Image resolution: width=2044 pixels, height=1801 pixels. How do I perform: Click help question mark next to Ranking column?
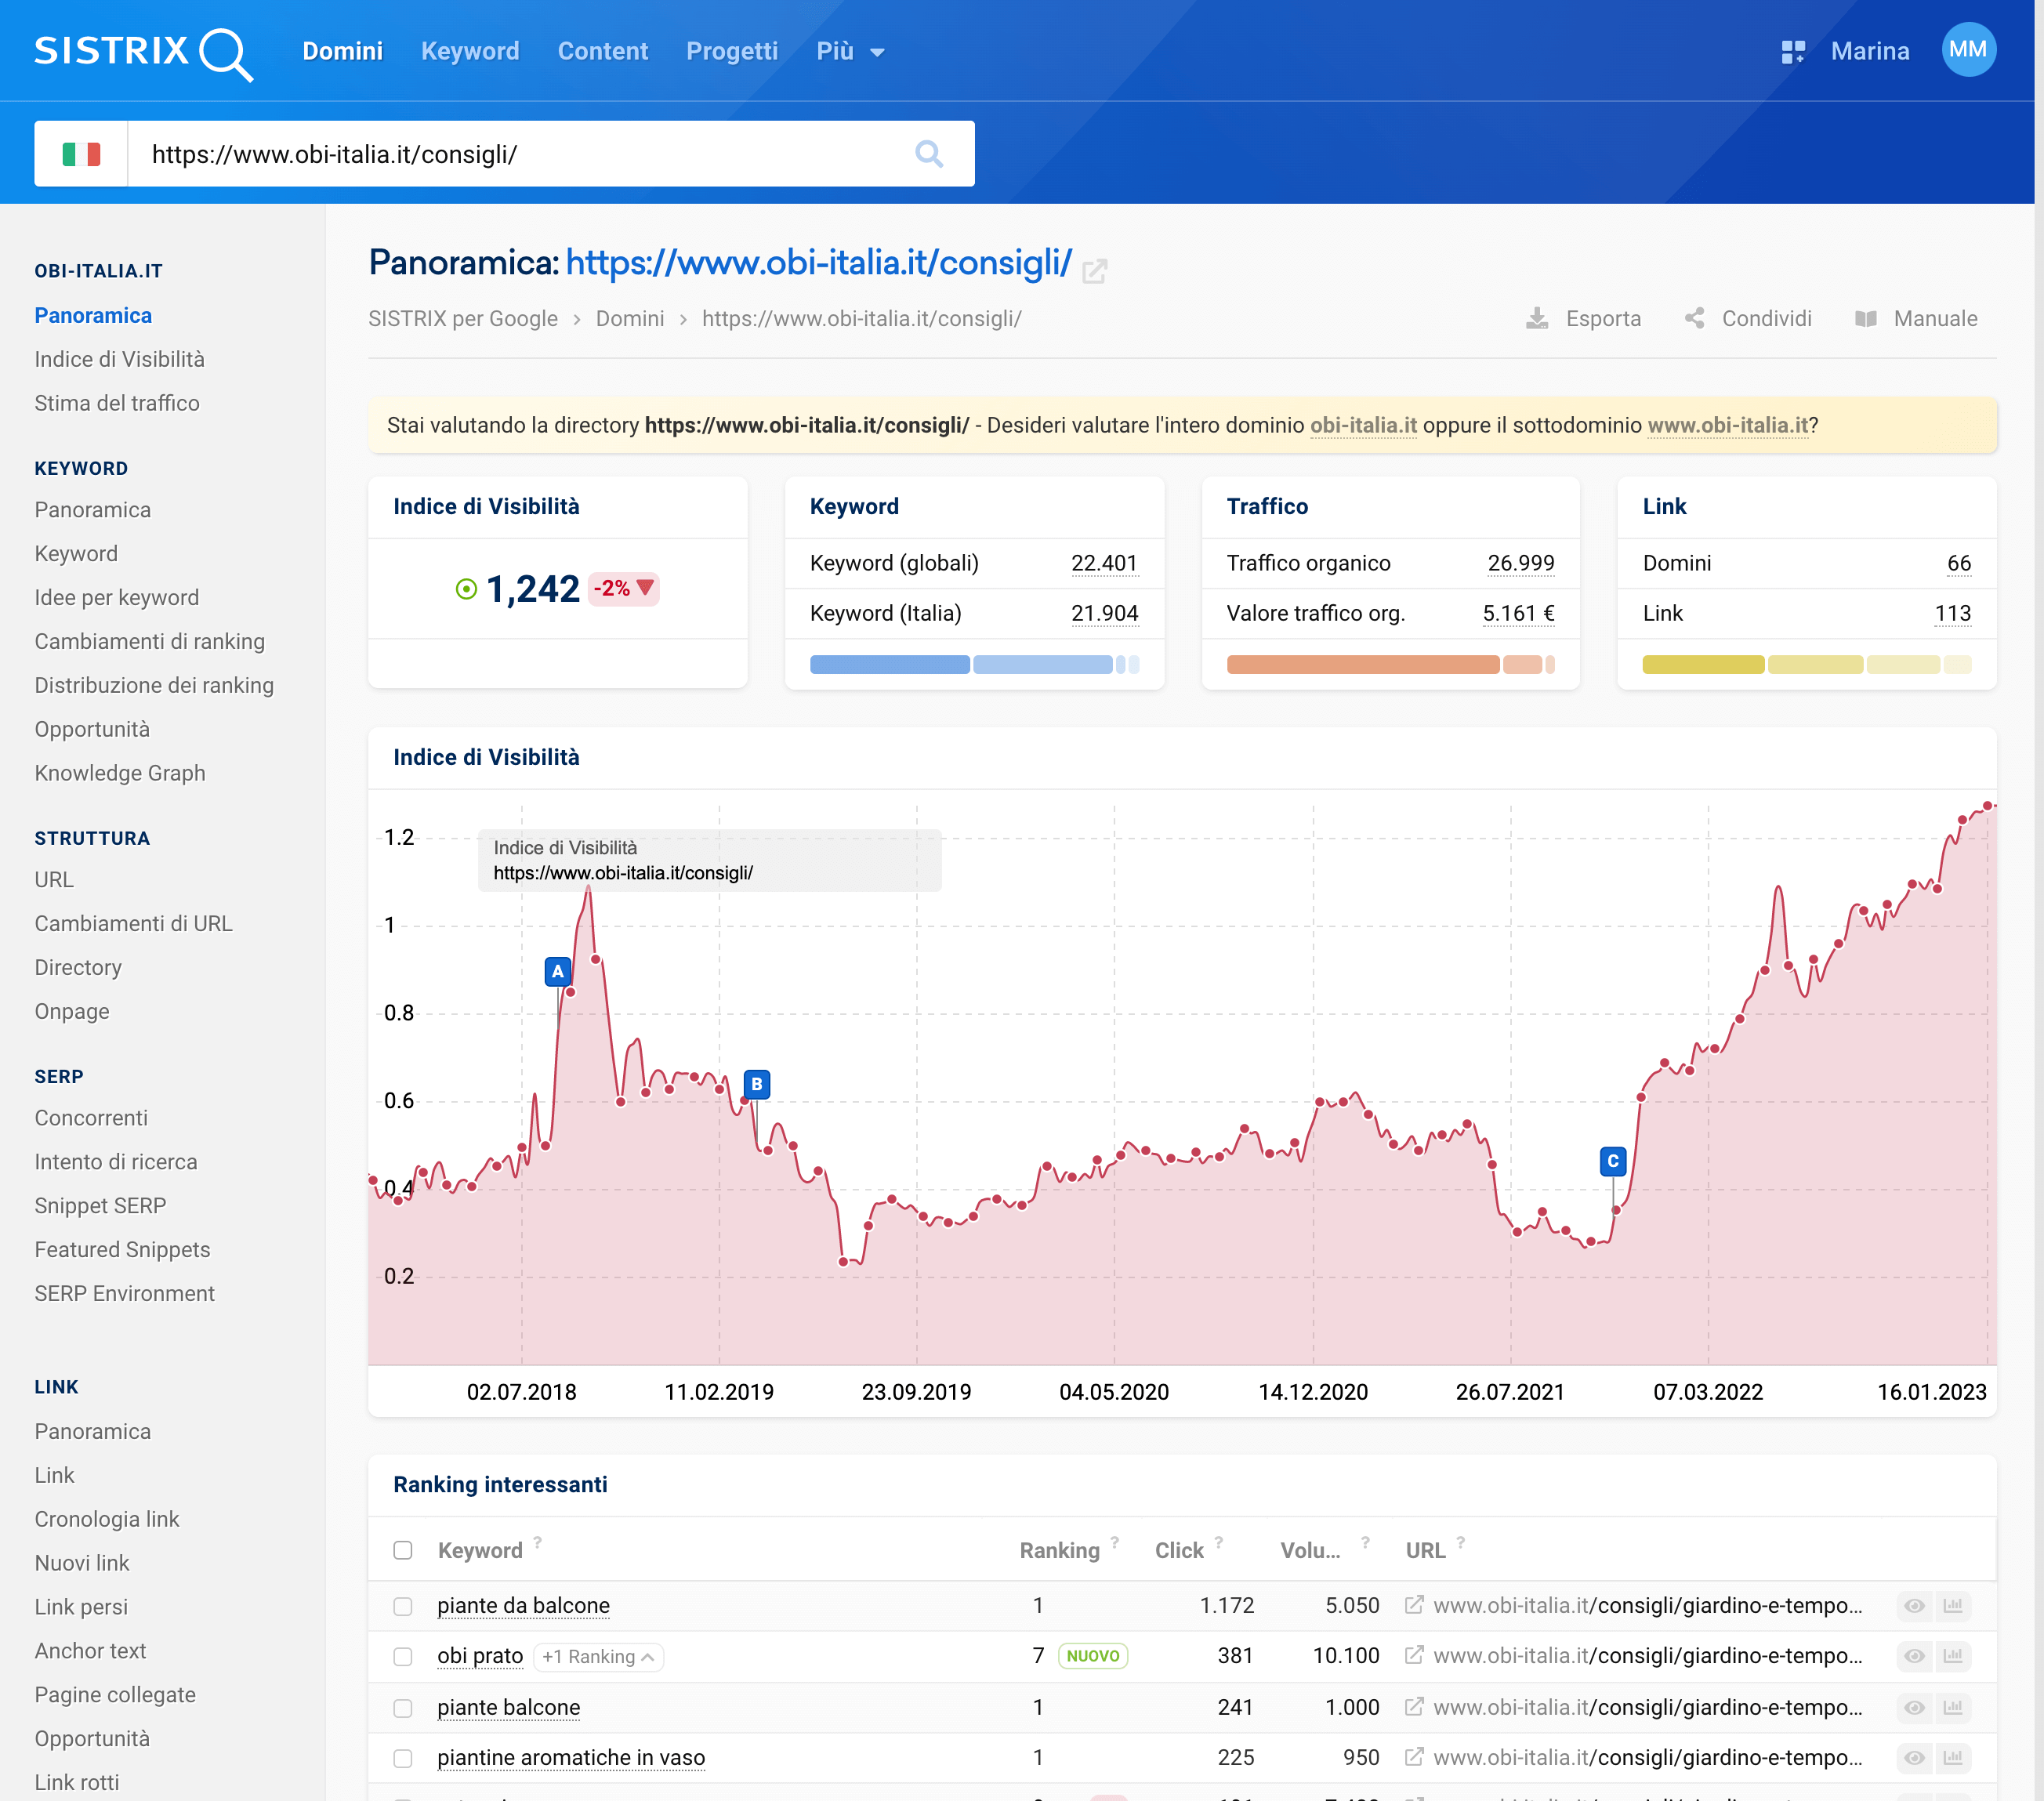(1115, 1542)
